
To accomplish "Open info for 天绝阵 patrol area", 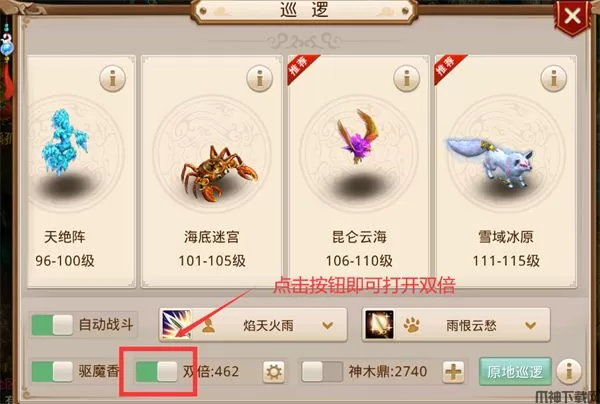I will click(112, 78).
